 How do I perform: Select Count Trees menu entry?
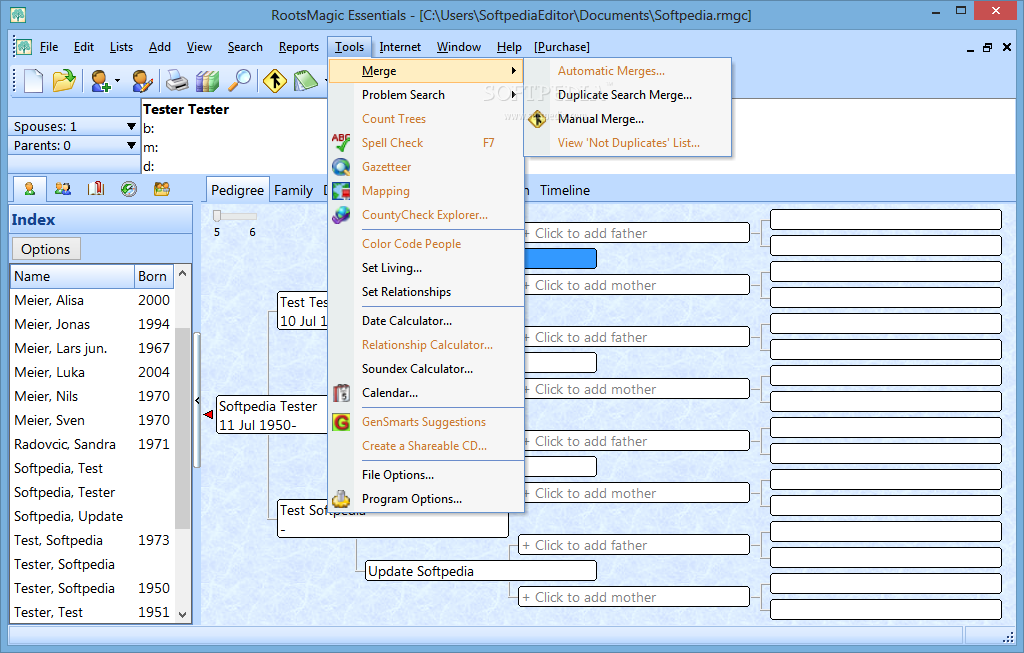point(394,119)
